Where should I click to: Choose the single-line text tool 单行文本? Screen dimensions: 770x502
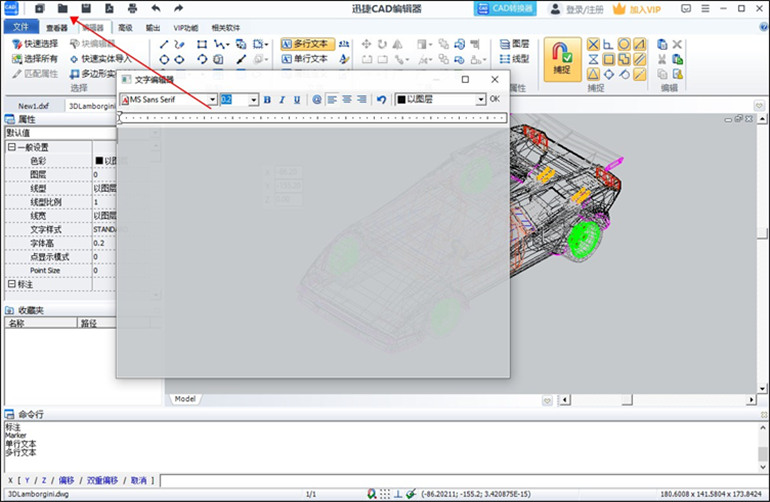pos(305,59)
